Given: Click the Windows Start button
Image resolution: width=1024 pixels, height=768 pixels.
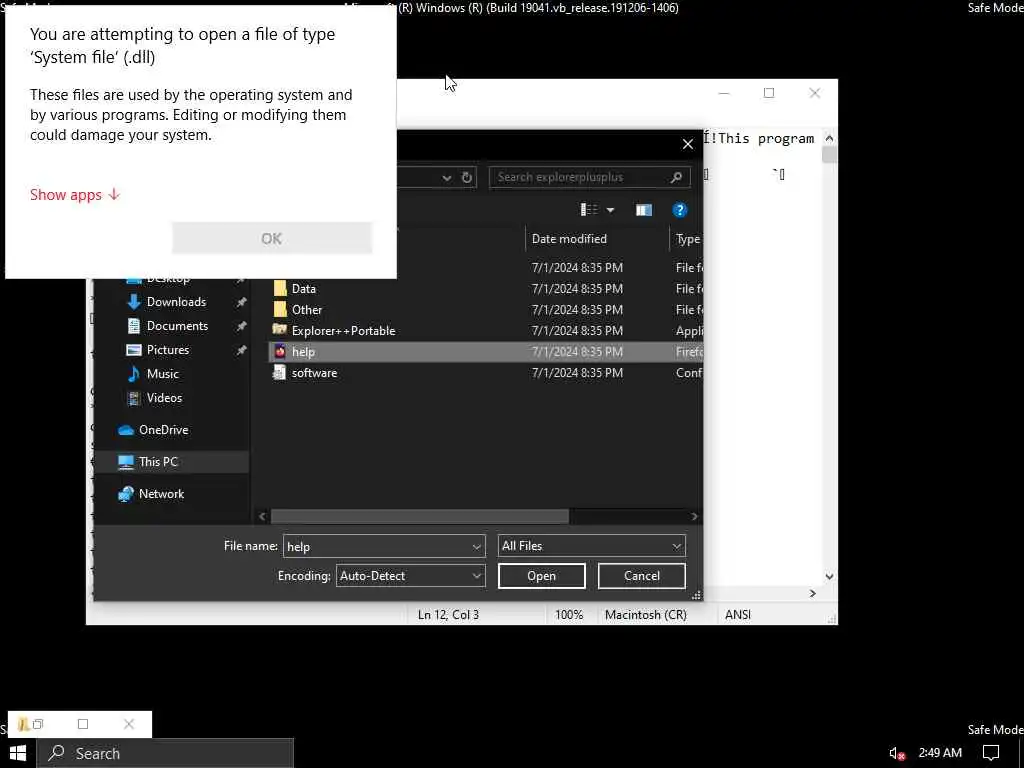Looking at the screenshot, I should [18, 754].
